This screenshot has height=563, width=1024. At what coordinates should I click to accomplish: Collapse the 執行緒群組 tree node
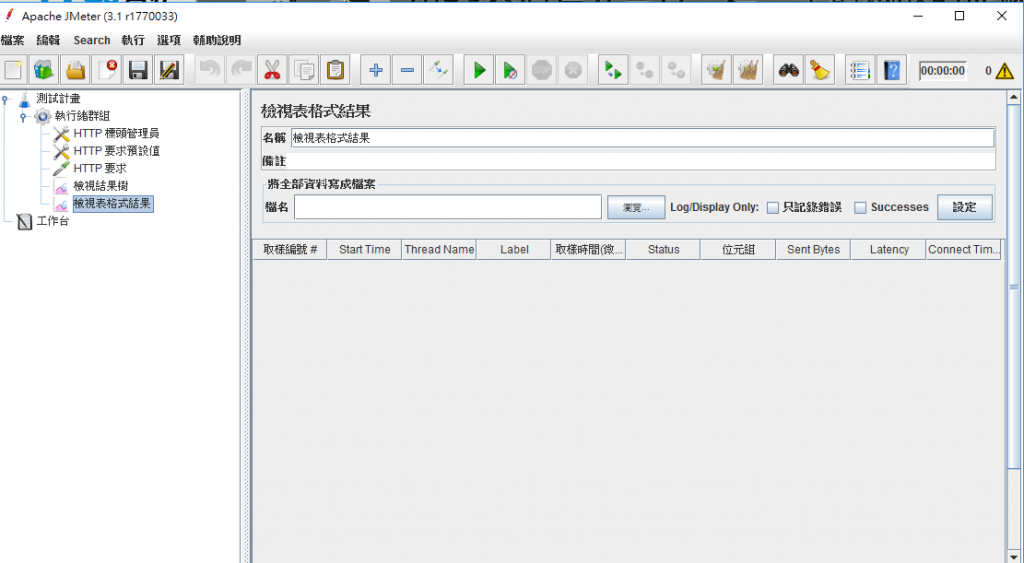(x=24, y=117)
